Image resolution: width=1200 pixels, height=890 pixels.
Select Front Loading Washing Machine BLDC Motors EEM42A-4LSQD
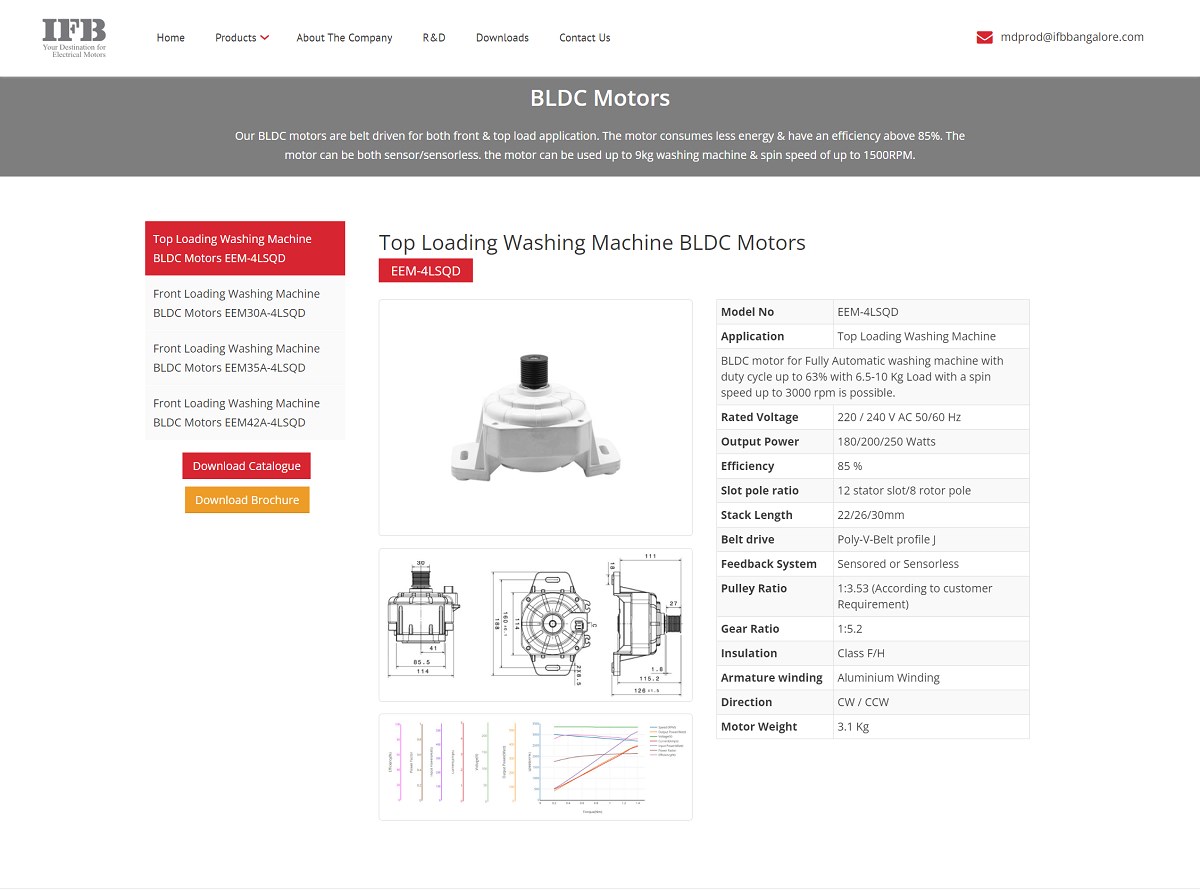246,412
